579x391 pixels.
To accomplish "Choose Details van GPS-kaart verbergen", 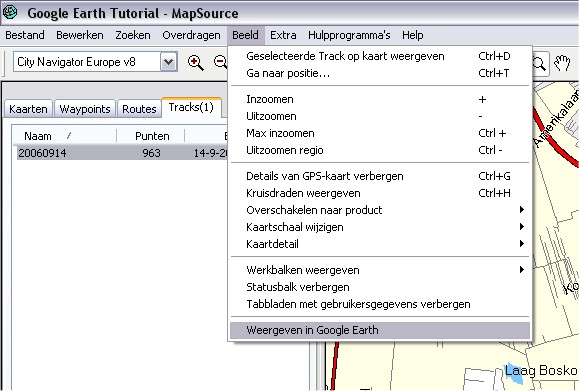I will (380, 176).
